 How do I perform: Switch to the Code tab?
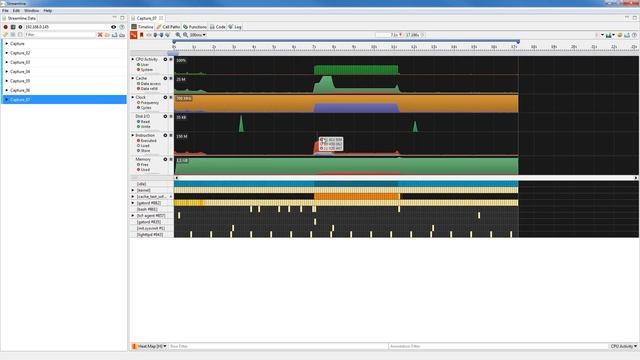click(218, 27)
